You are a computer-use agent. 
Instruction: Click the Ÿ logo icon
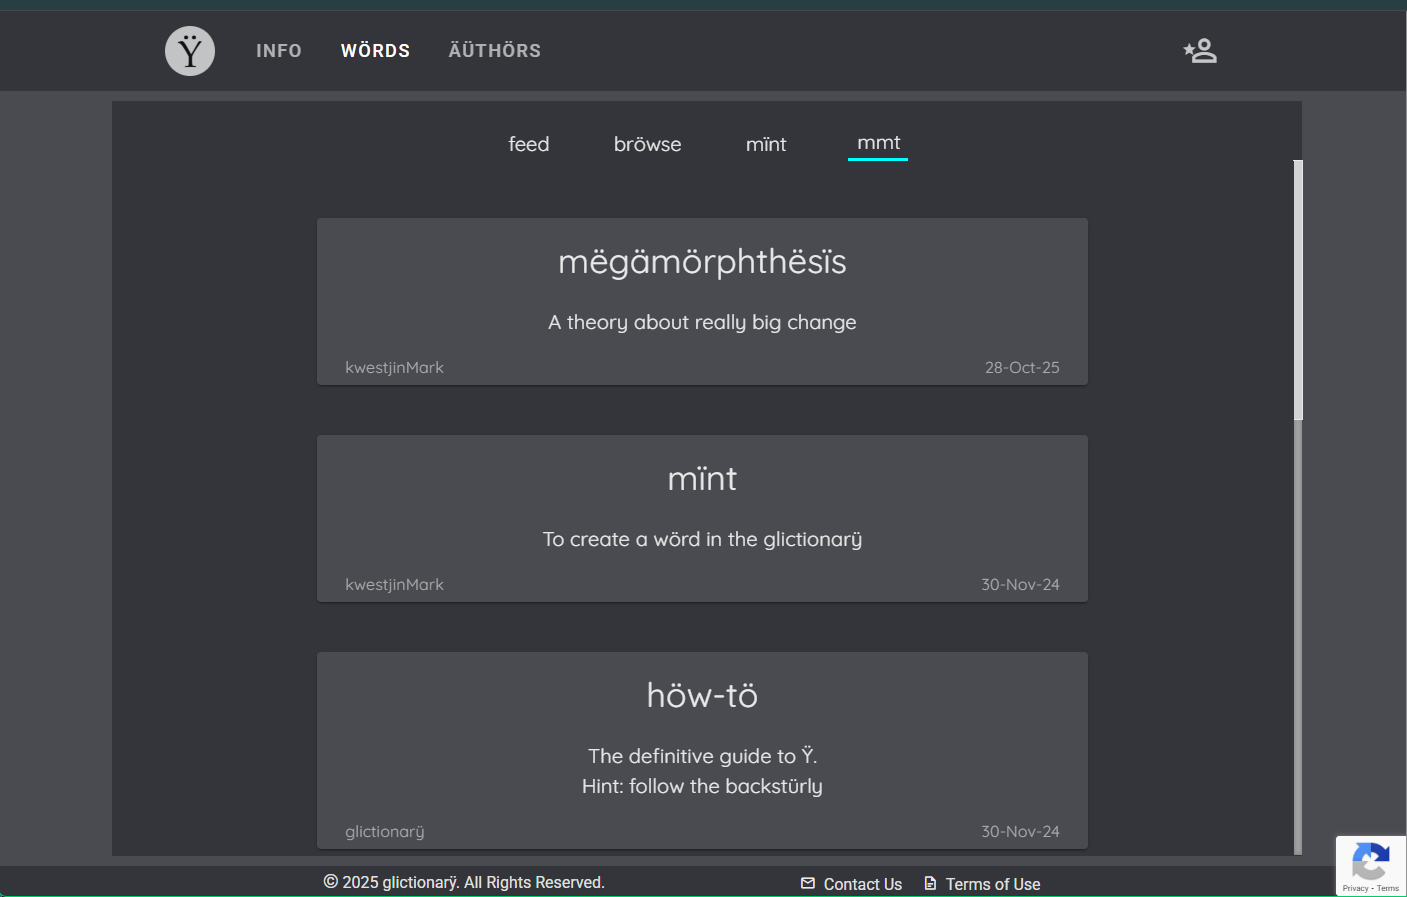click(x=189, y=50)
